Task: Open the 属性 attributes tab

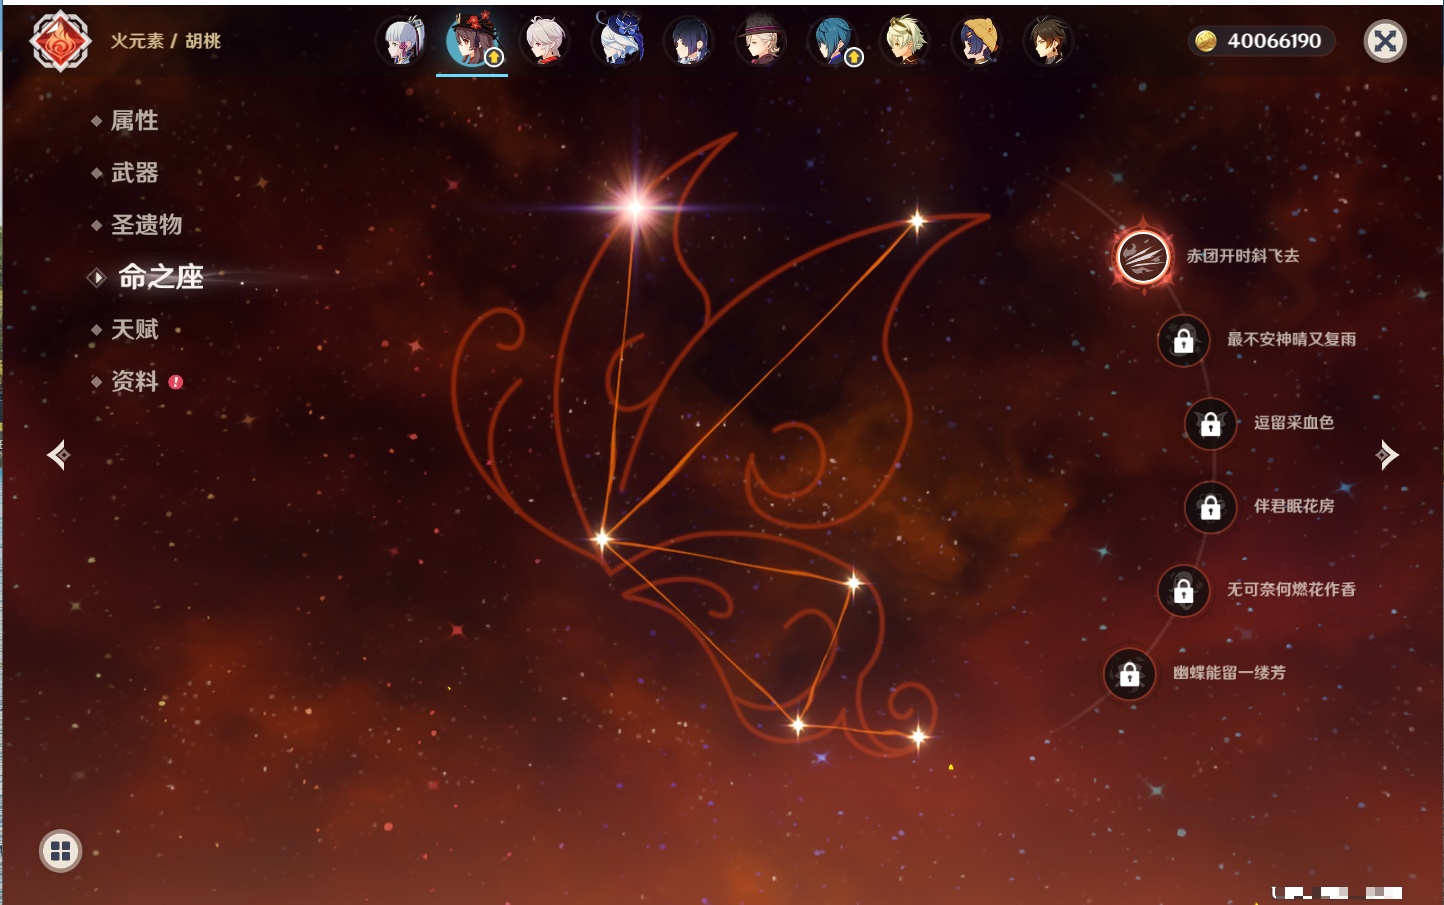Action: [134, 121]
